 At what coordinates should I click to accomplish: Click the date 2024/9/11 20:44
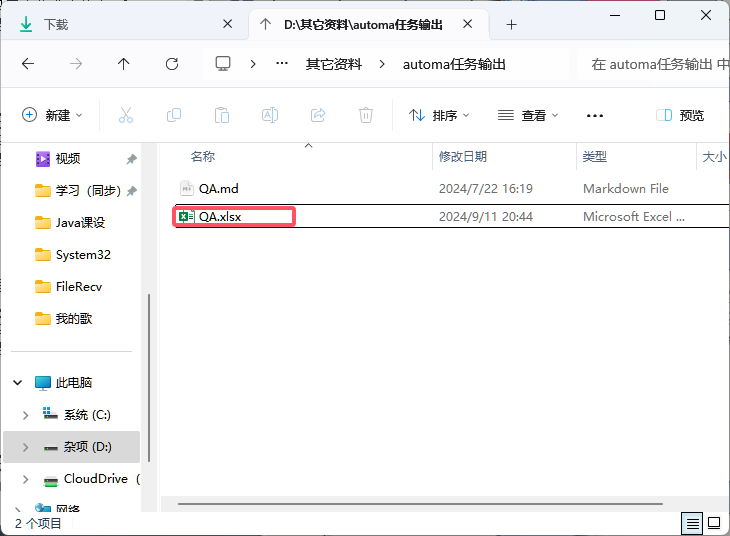[486, 217]
